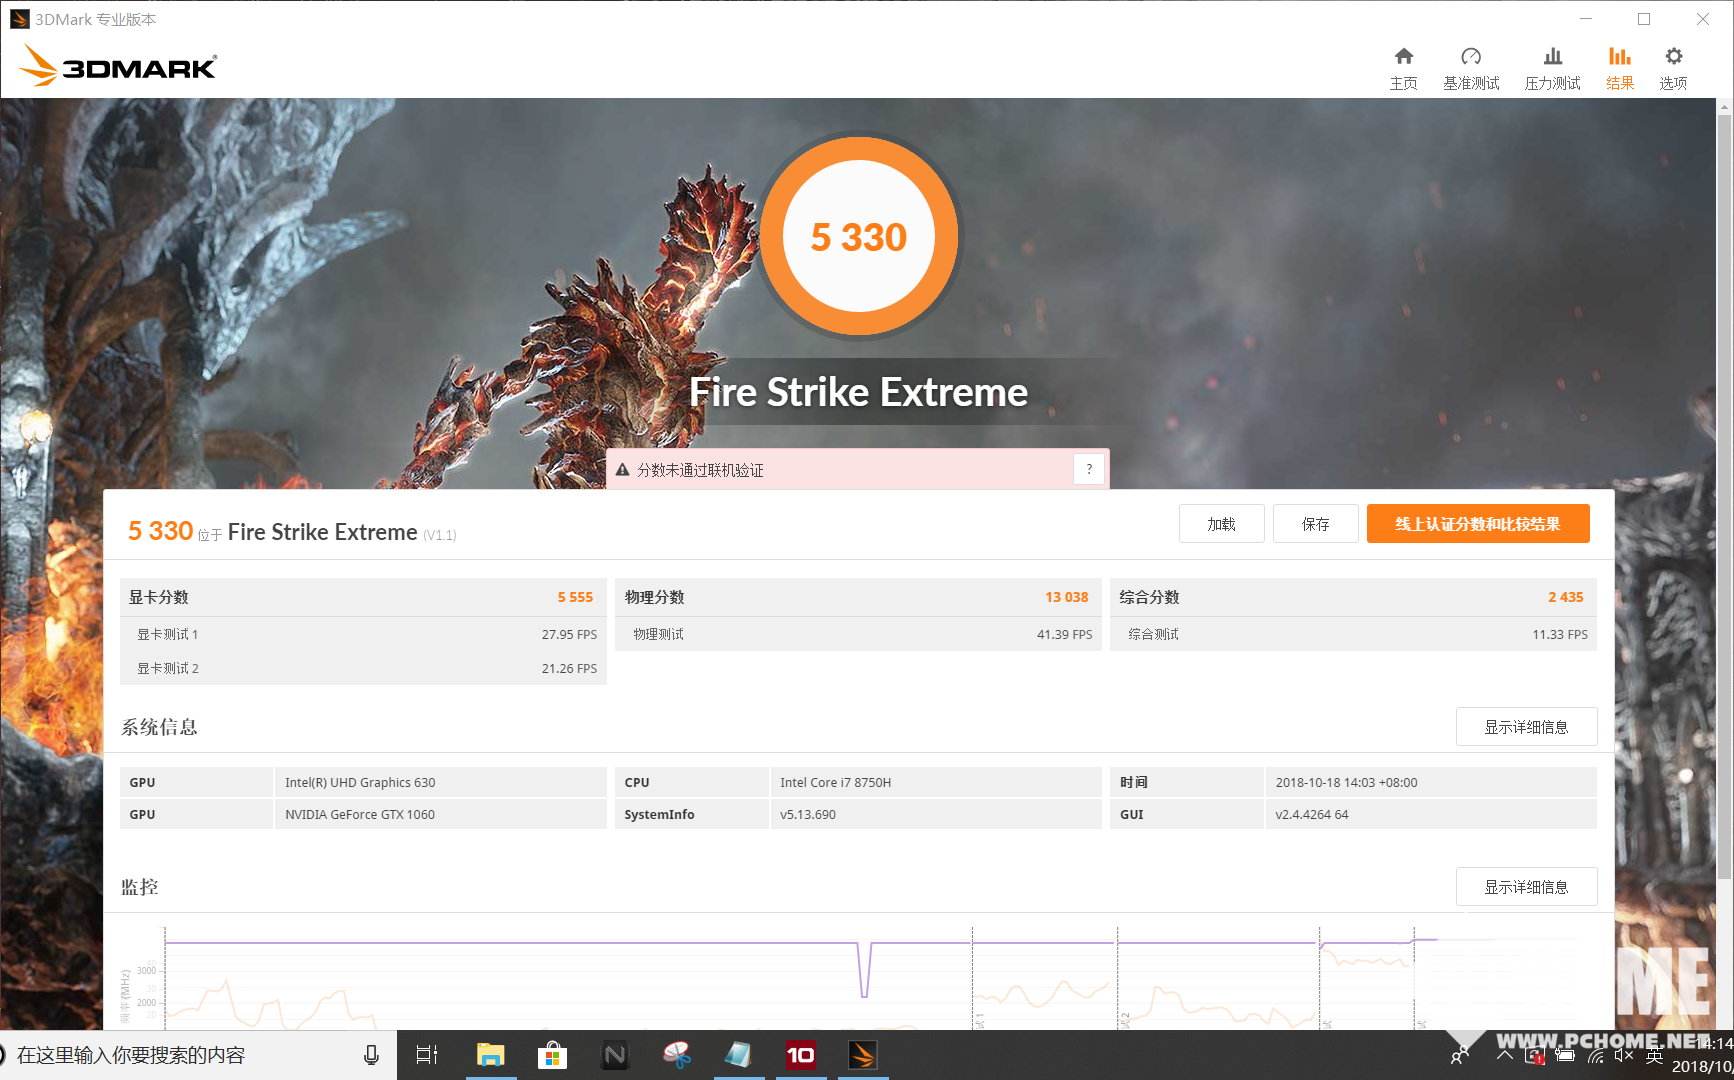
Task: Open Options (选项) gear icon
Action: click(x=1673, y=57)
